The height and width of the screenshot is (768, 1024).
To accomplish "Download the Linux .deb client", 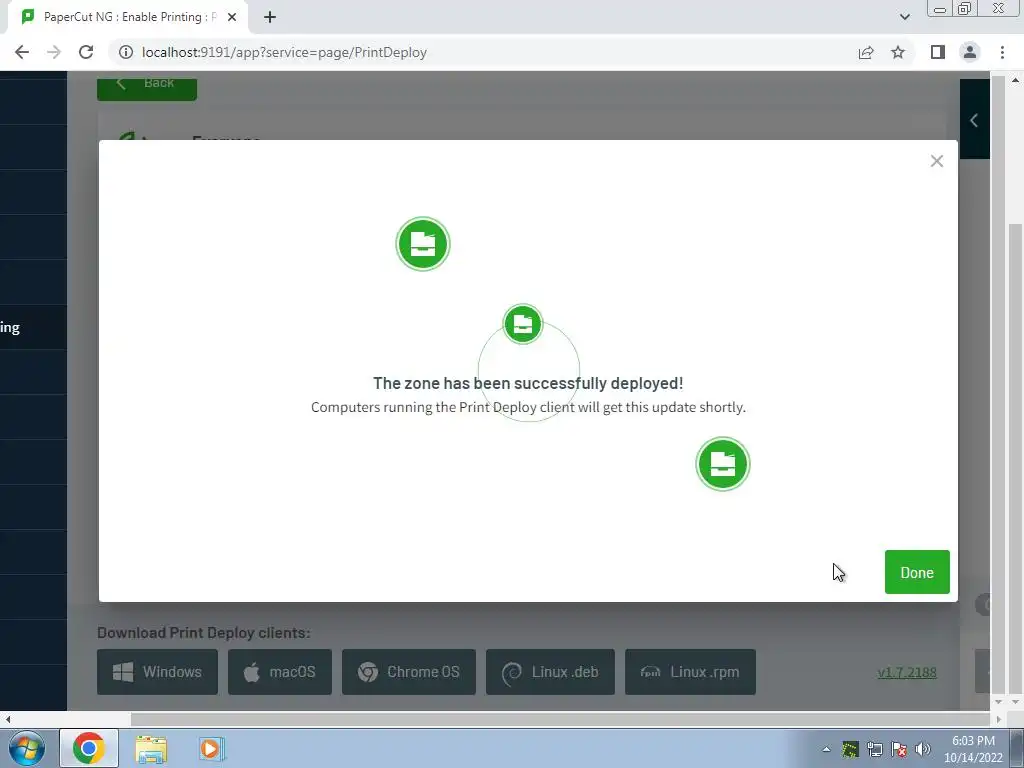I will tap(550, 671).
